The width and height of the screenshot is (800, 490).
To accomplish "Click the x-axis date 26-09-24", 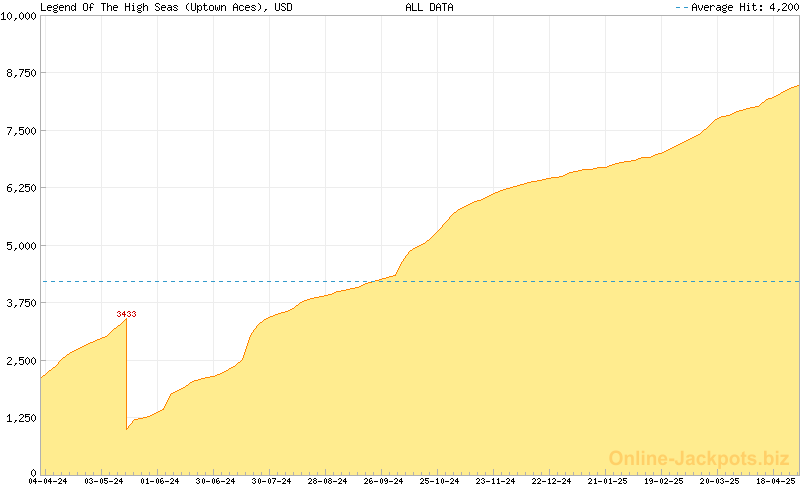I will 383,481.
